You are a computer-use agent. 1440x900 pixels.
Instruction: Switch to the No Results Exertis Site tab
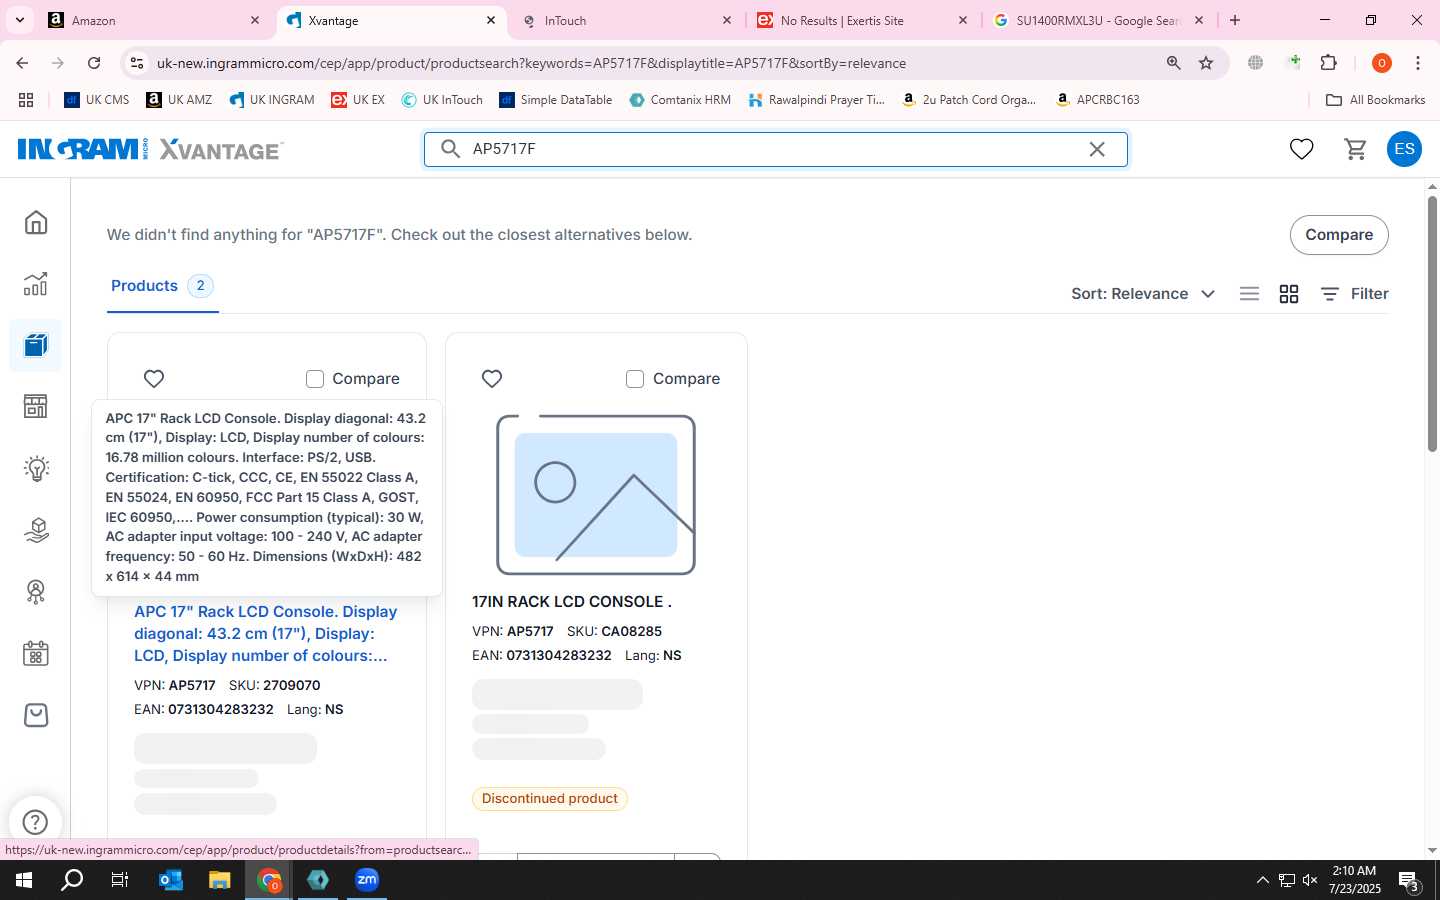[x=862, y=20]
